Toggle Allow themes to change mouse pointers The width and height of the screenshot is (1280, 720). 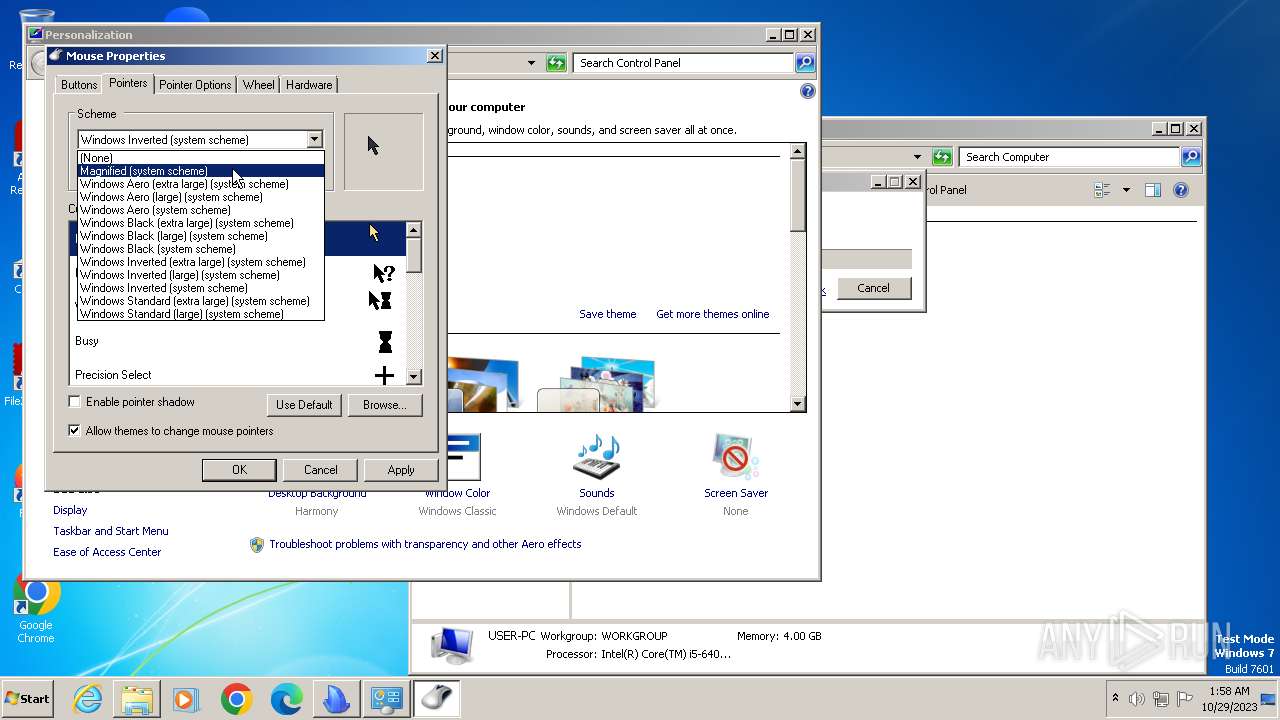tap(74, 431)
